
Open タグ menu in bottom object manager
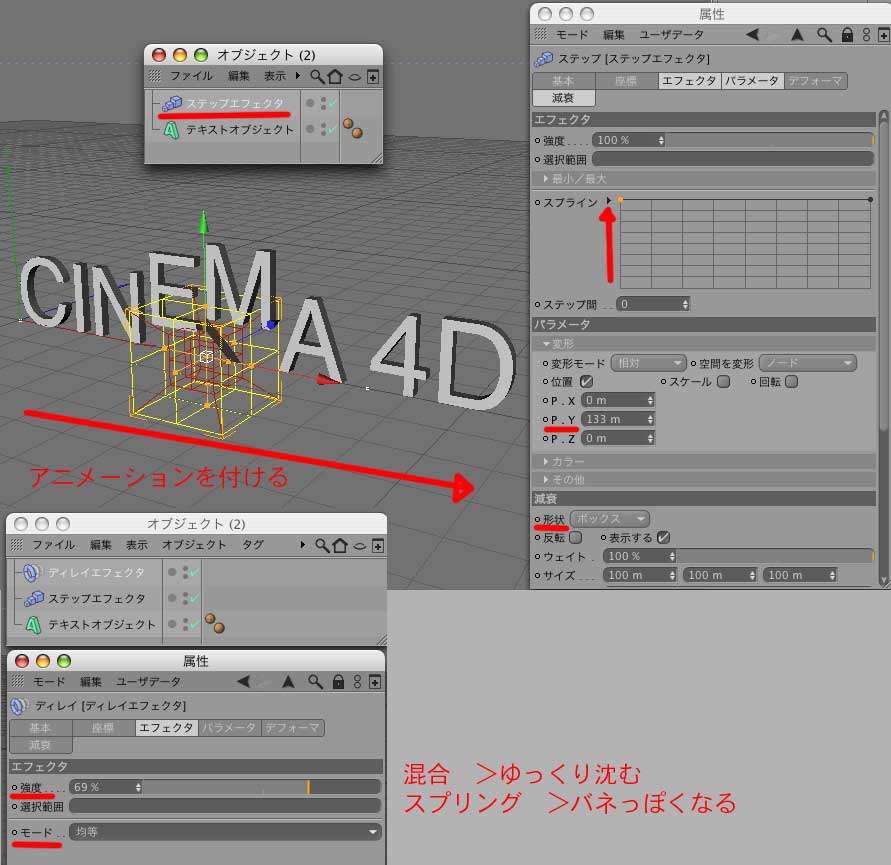click(x=253, y=544)
